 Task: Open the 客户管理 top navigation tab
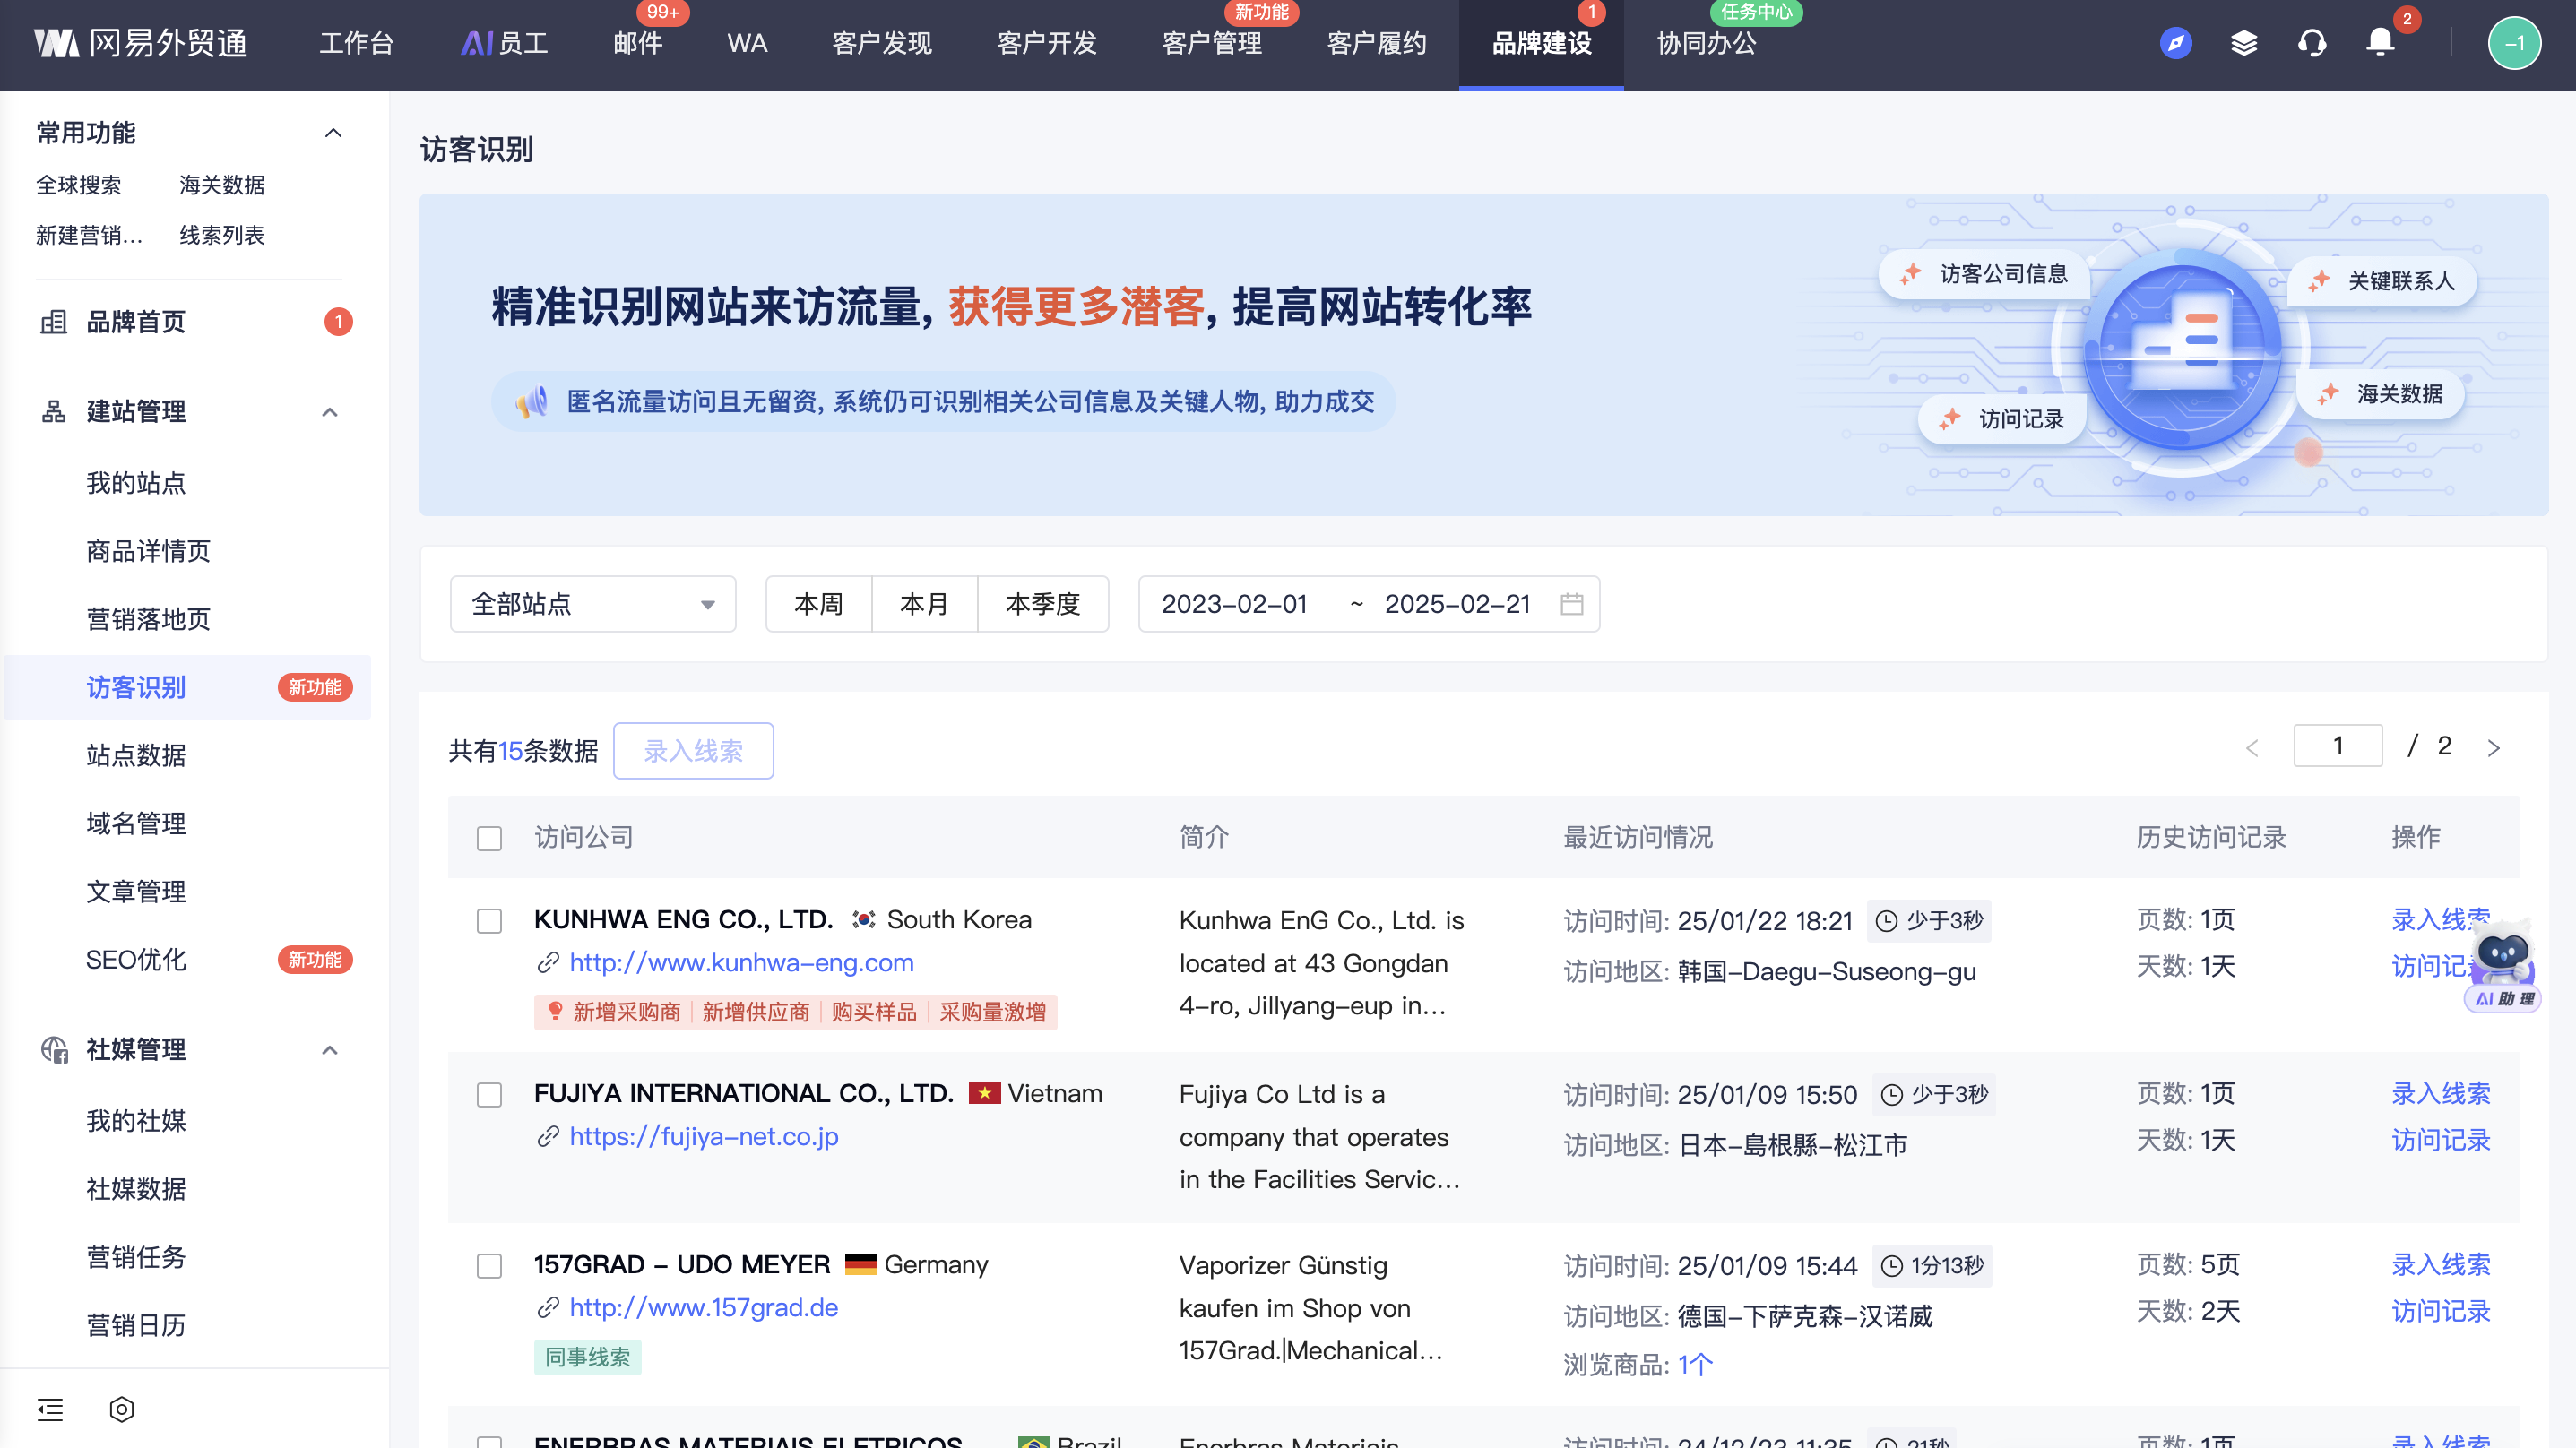pos(1211,43)
